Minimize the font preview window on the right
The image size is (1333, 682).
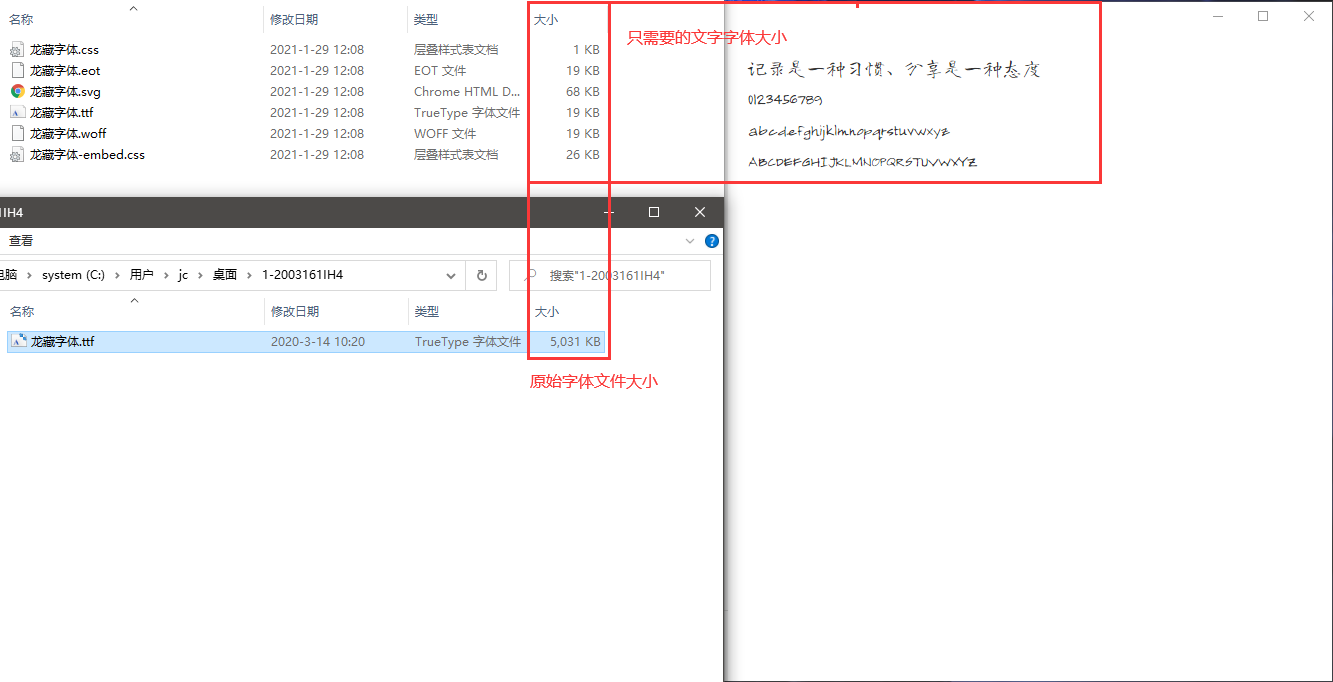pos(1218,16)
